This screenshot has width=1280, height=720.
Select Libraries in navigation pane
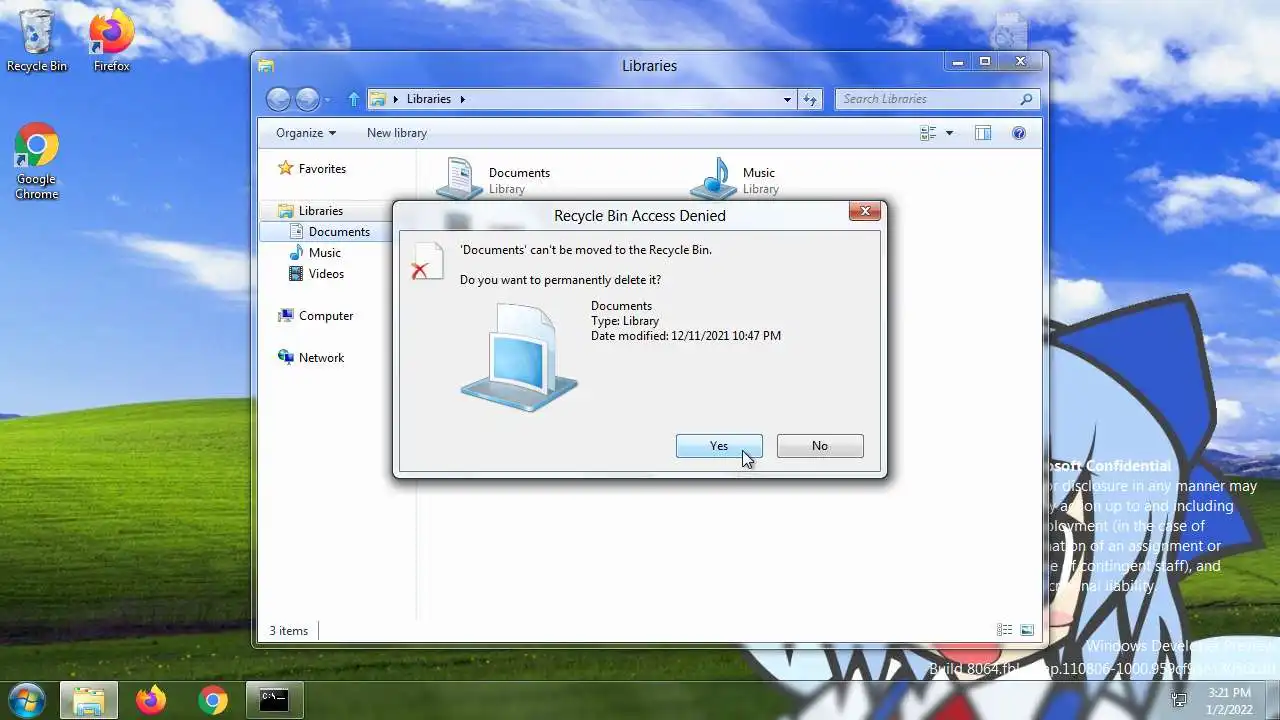click(311, 211)
